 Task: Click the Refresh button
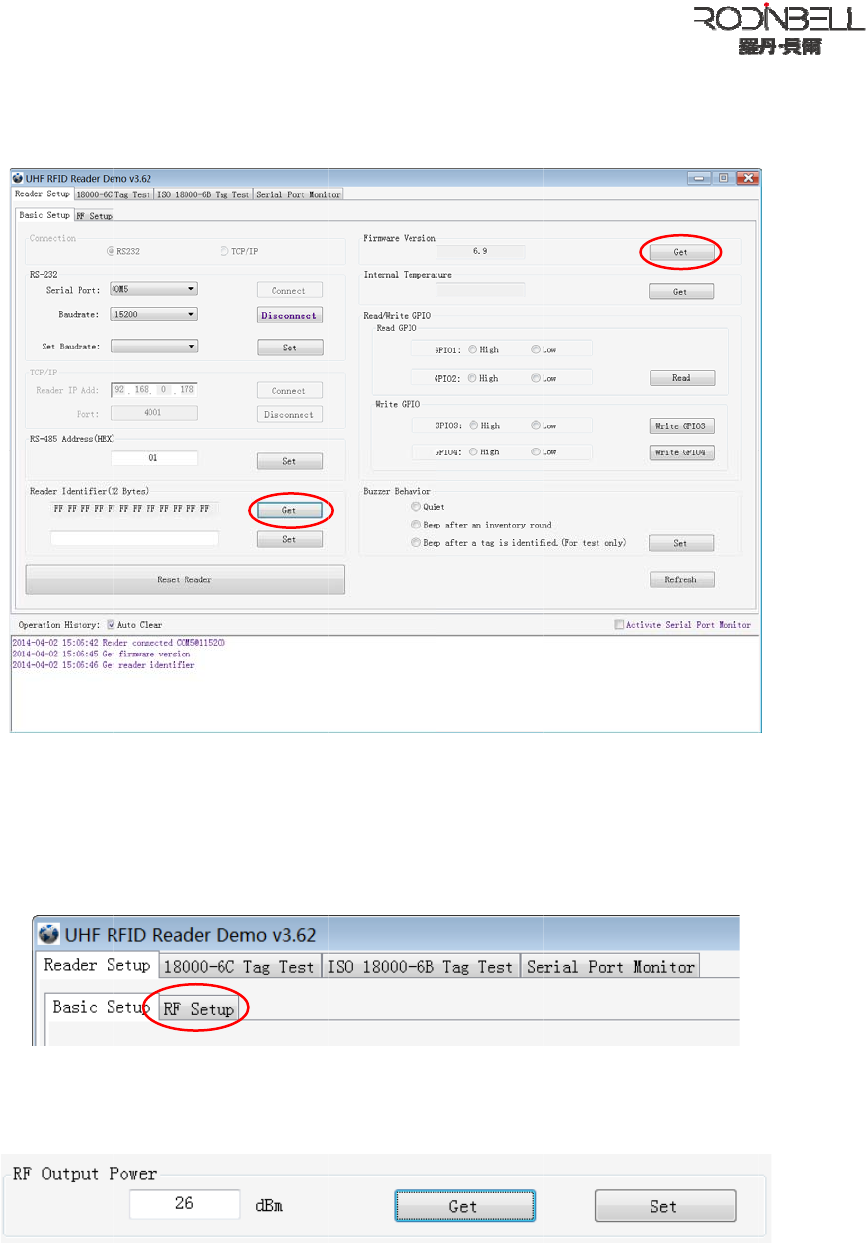click(x=681, y=579)
